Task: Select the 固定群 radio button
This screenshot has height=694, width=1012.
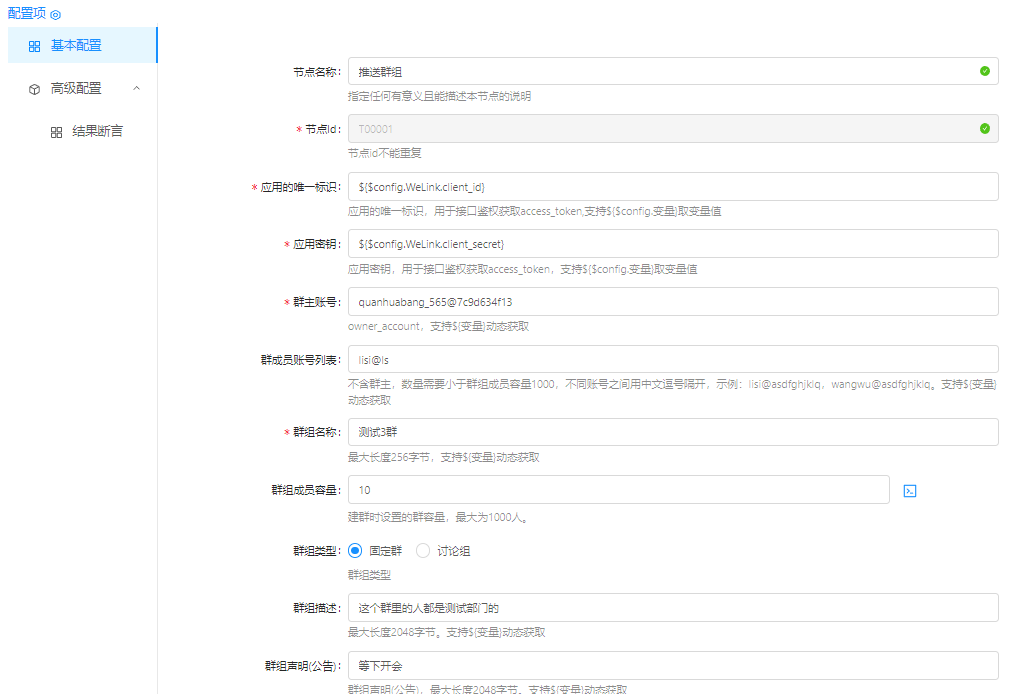Action: [x=355, y=550]
